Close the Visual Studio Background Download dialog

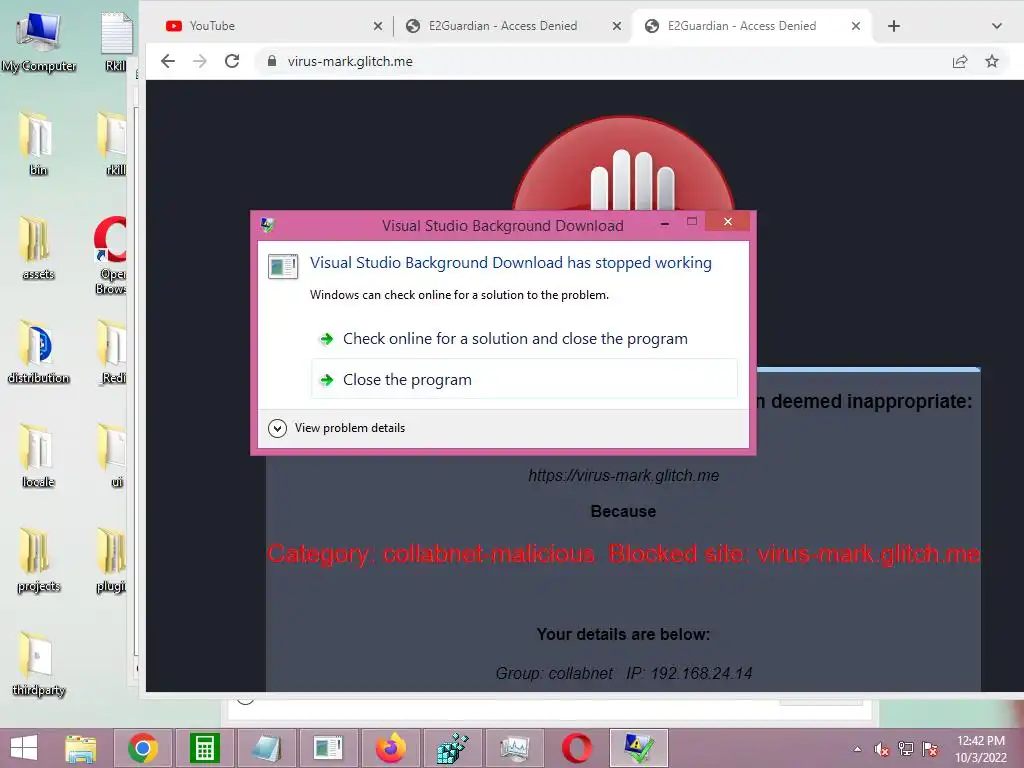click(728, 221)
